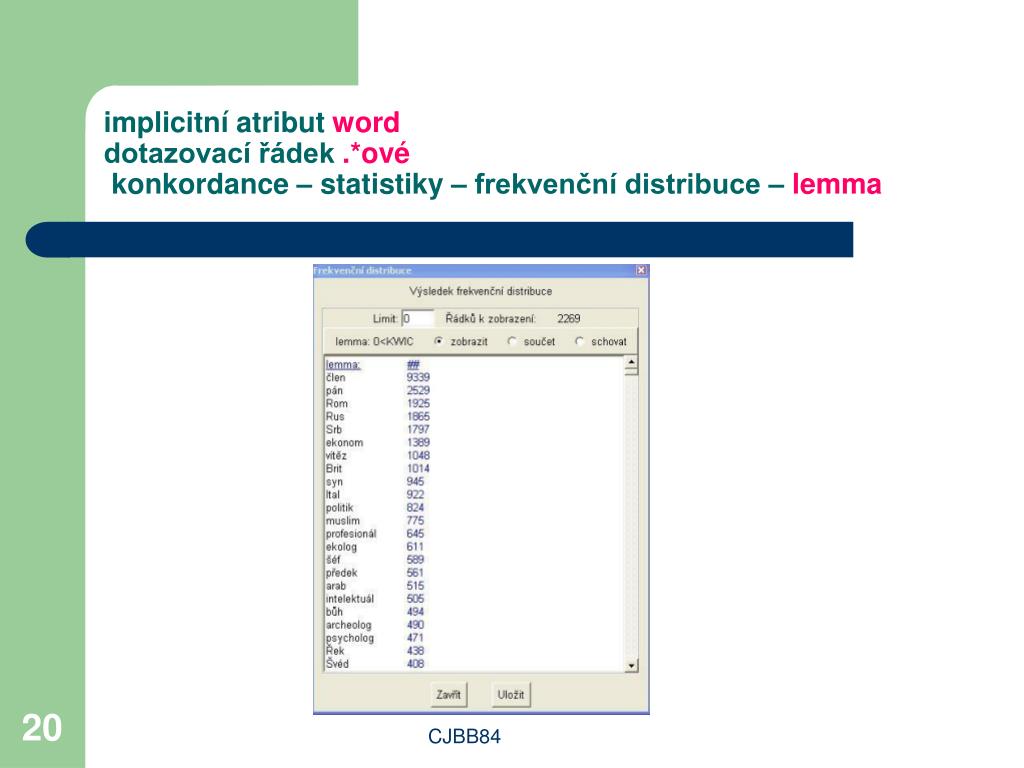Select the row 'Ital'

tap(375, 494)
